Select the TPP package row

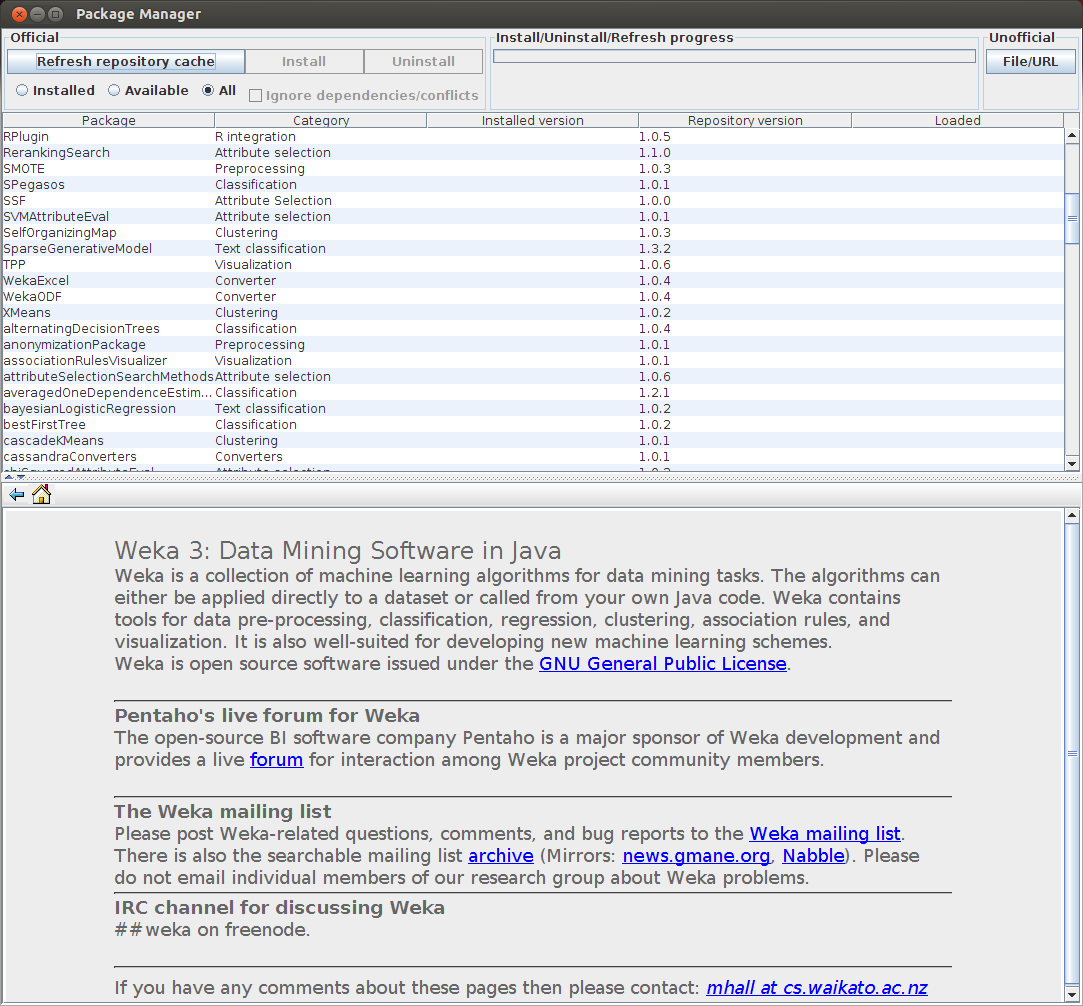pos(533,264)
